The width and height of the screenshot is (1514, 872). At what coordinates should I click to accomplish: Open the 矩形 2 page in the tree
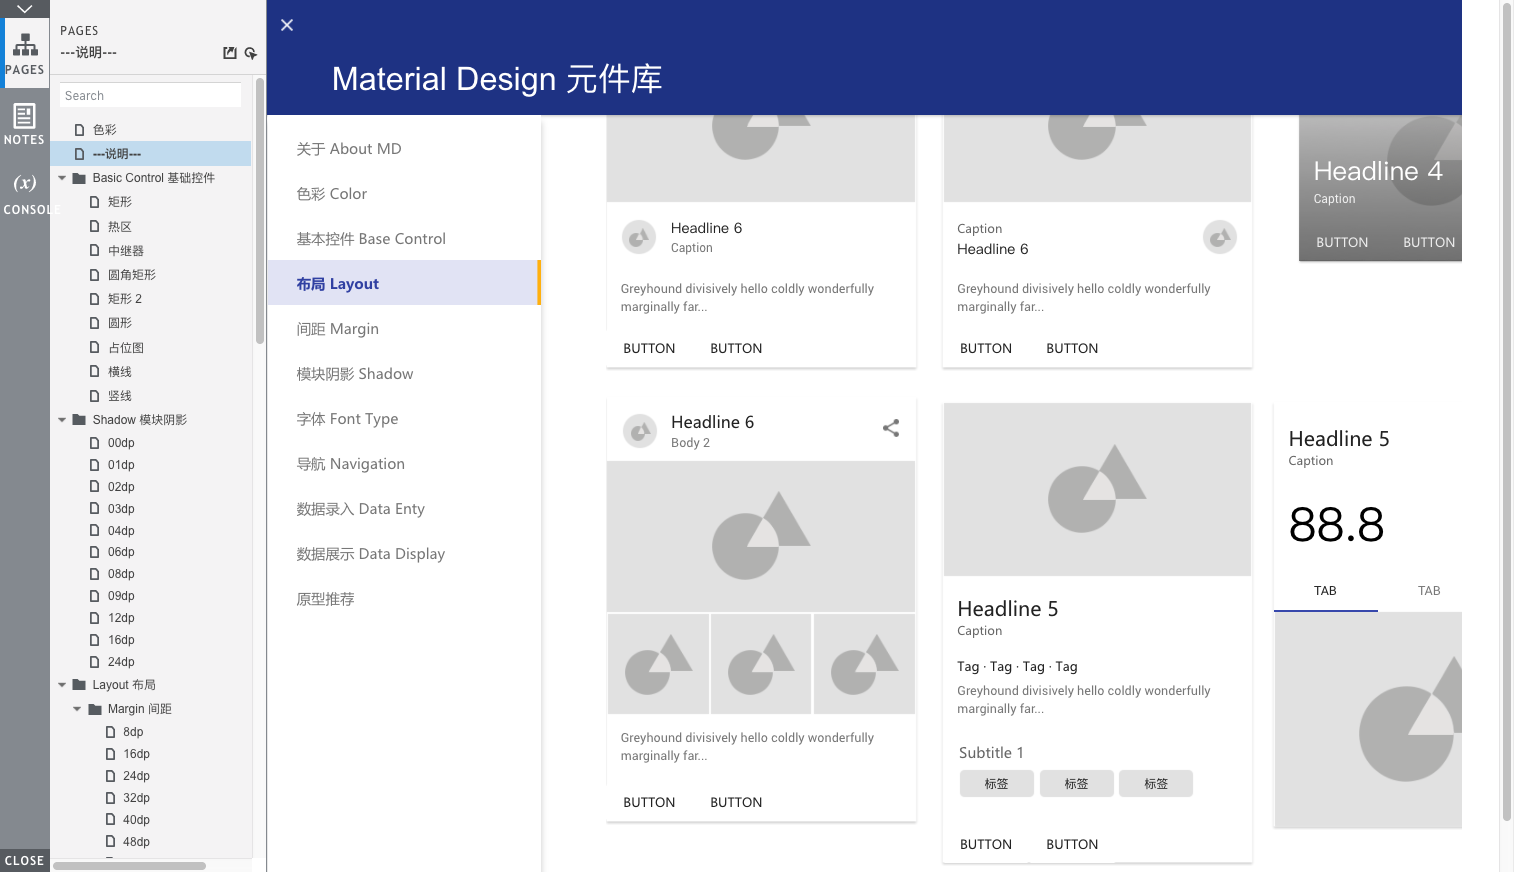(125, 299)
